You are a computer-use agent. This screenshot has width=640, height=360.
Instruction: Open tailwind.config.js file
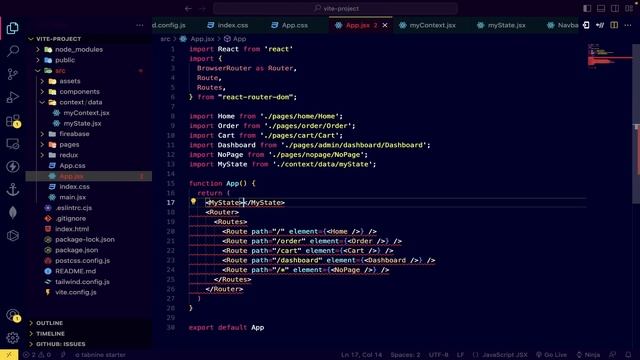(x=82, y=282)
